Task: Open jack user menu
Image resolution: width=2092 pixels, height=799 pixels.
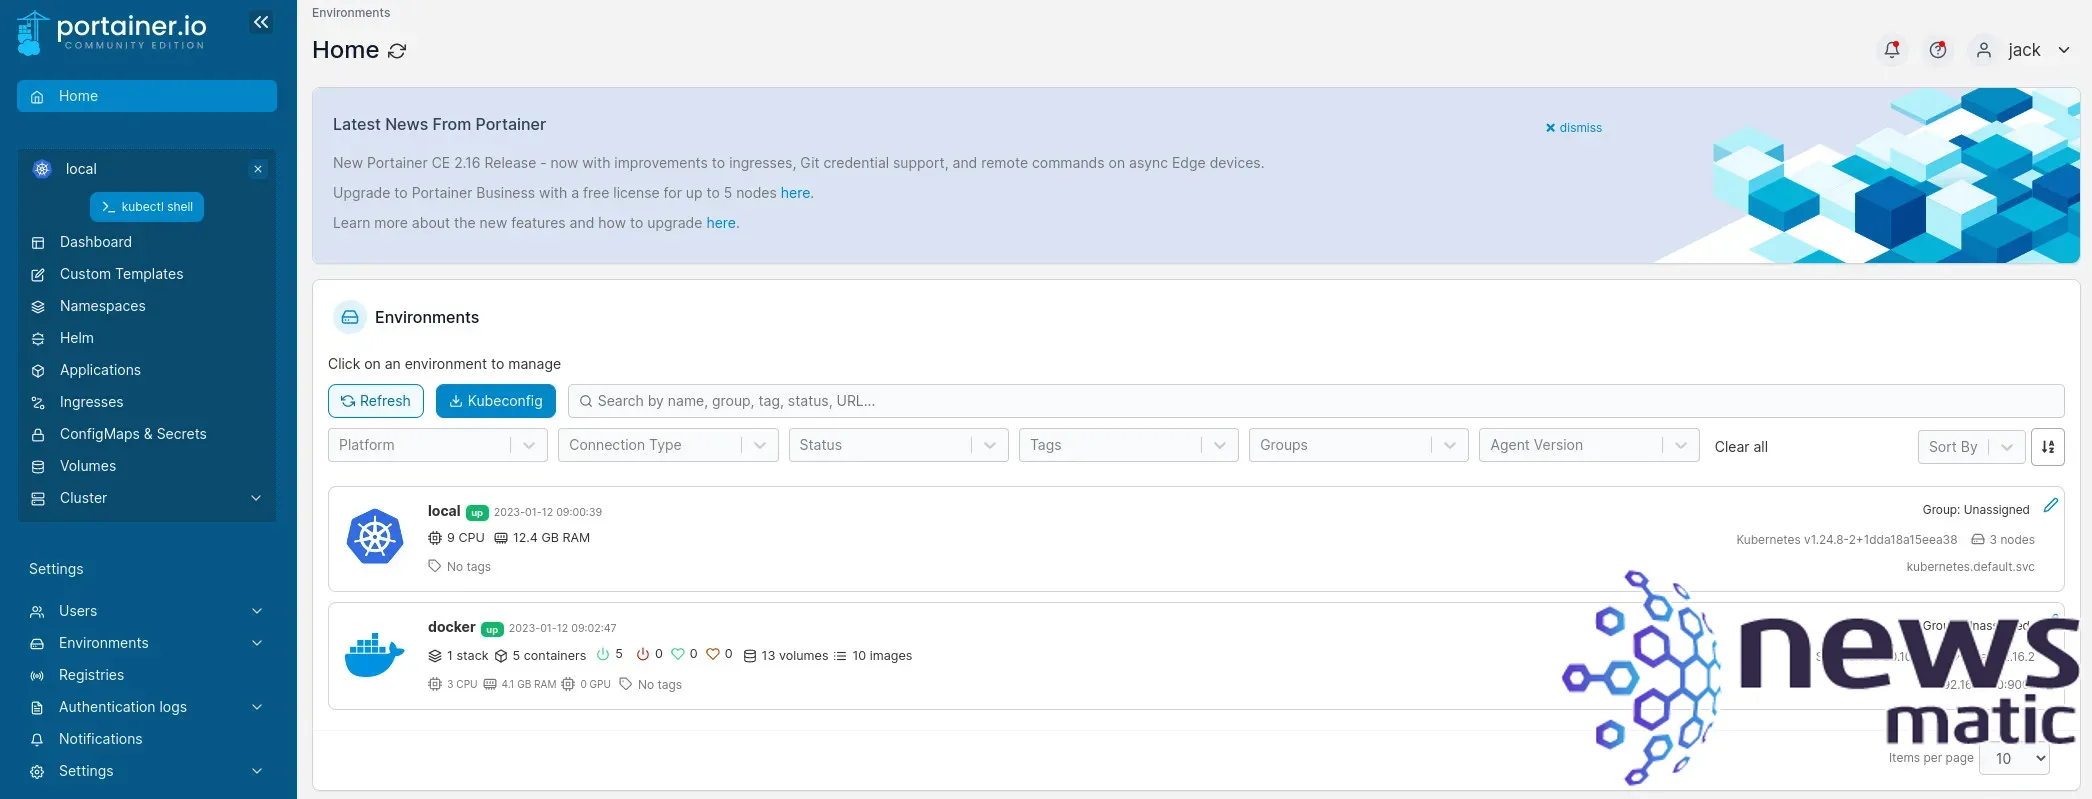Action: pyautogui.click(x=2023, y=50)
